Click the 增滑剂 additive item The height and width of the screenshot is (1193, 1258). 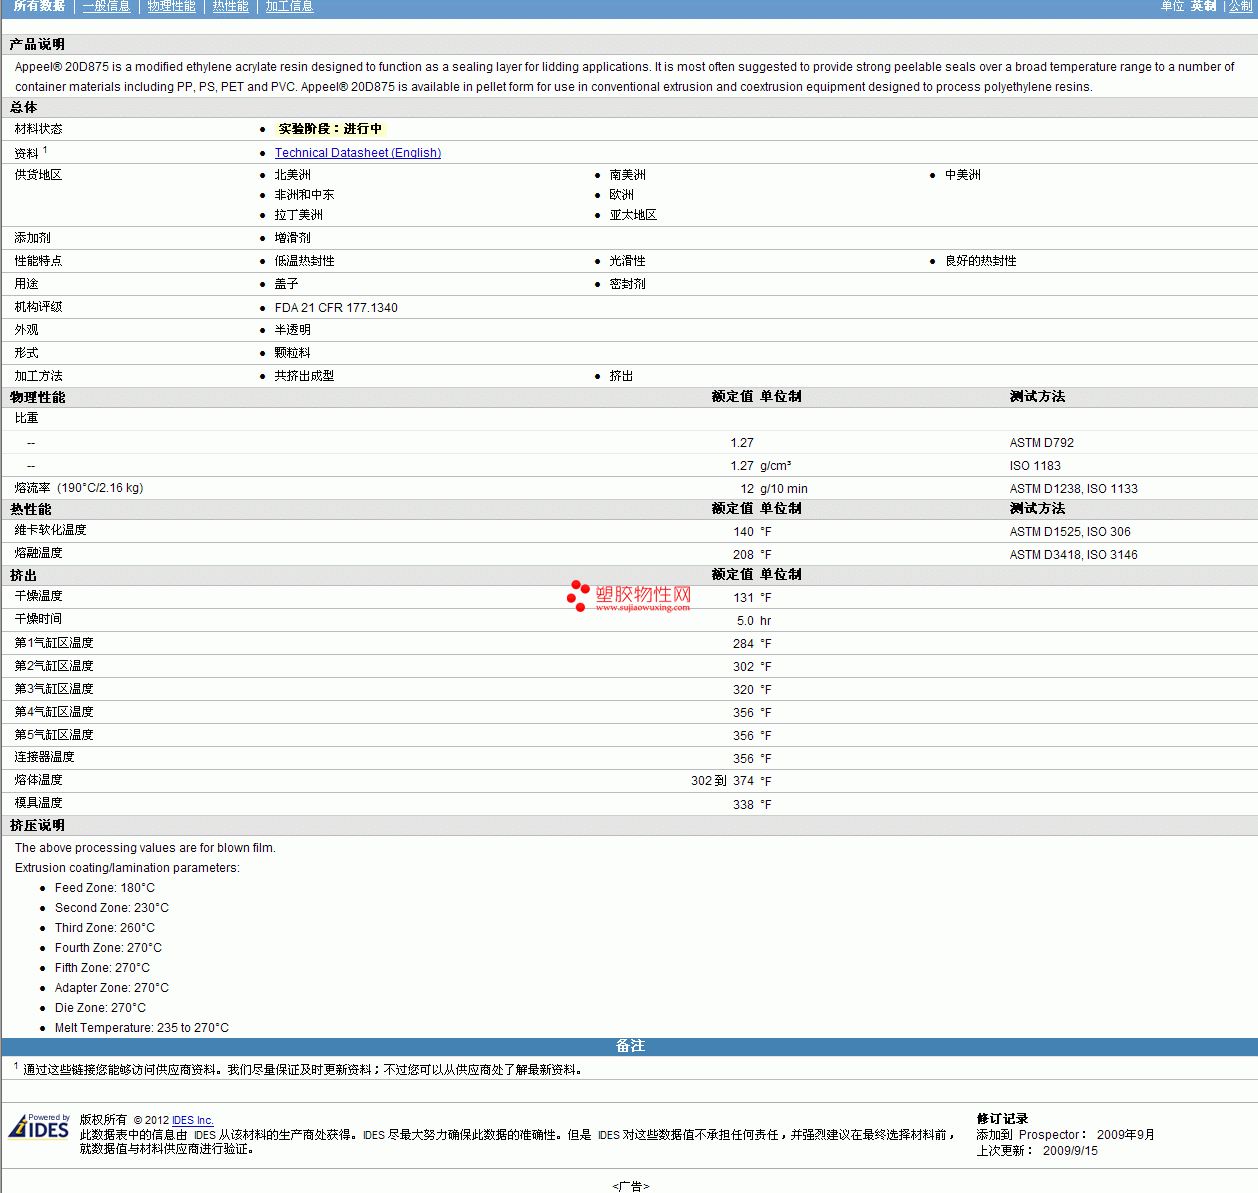293,238
